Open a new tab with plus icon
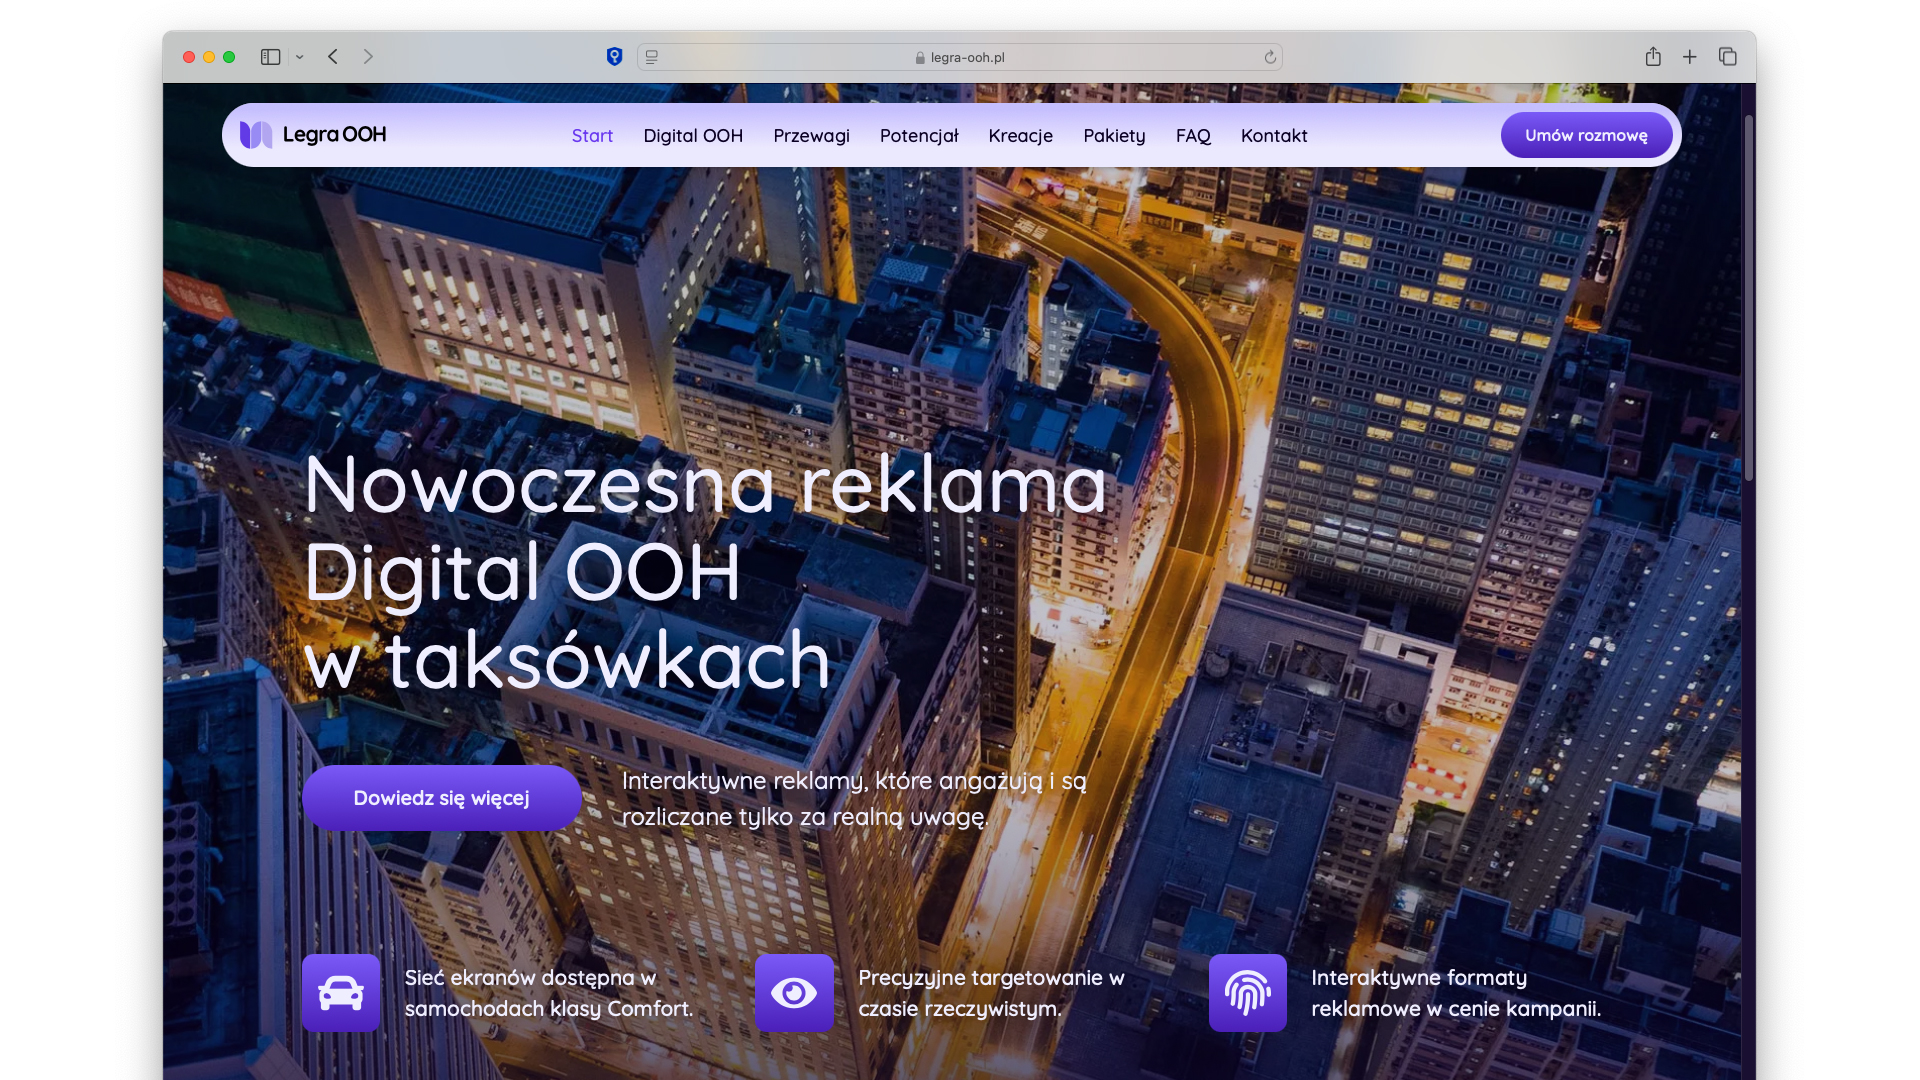1920x1080 pixels. [x=1690, y=57]
